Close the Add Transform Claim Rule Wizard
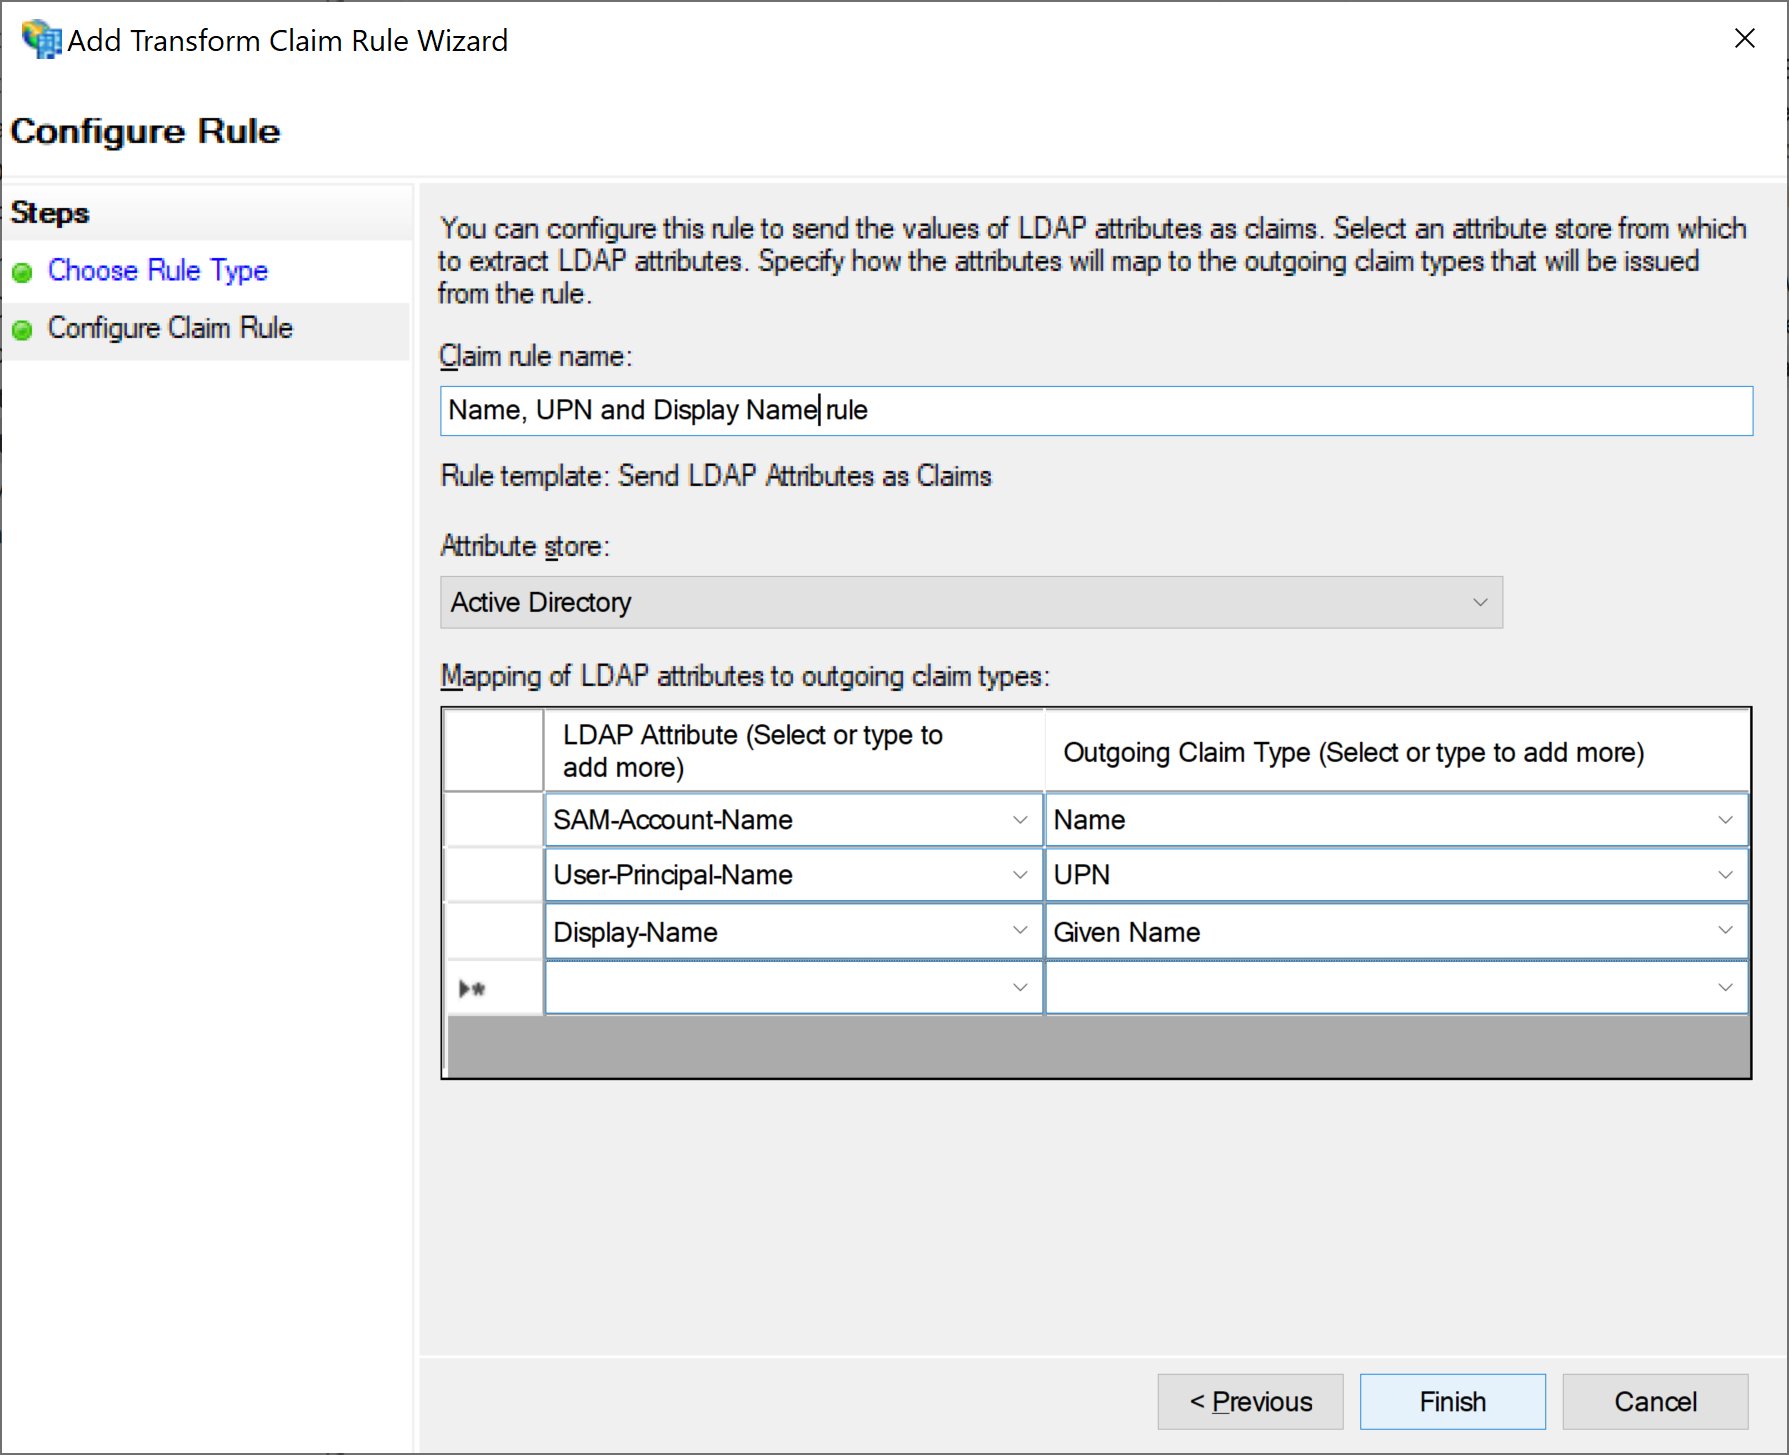 pyautogui.click(x=1745, y=38)
